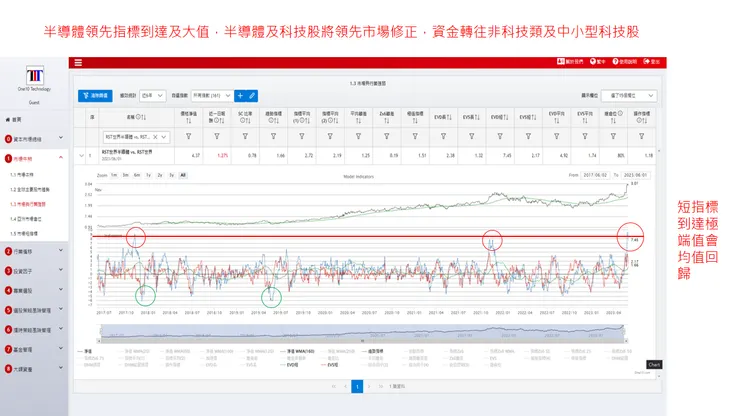
Task: Click the chart To date field
Action: click(635, 175)
